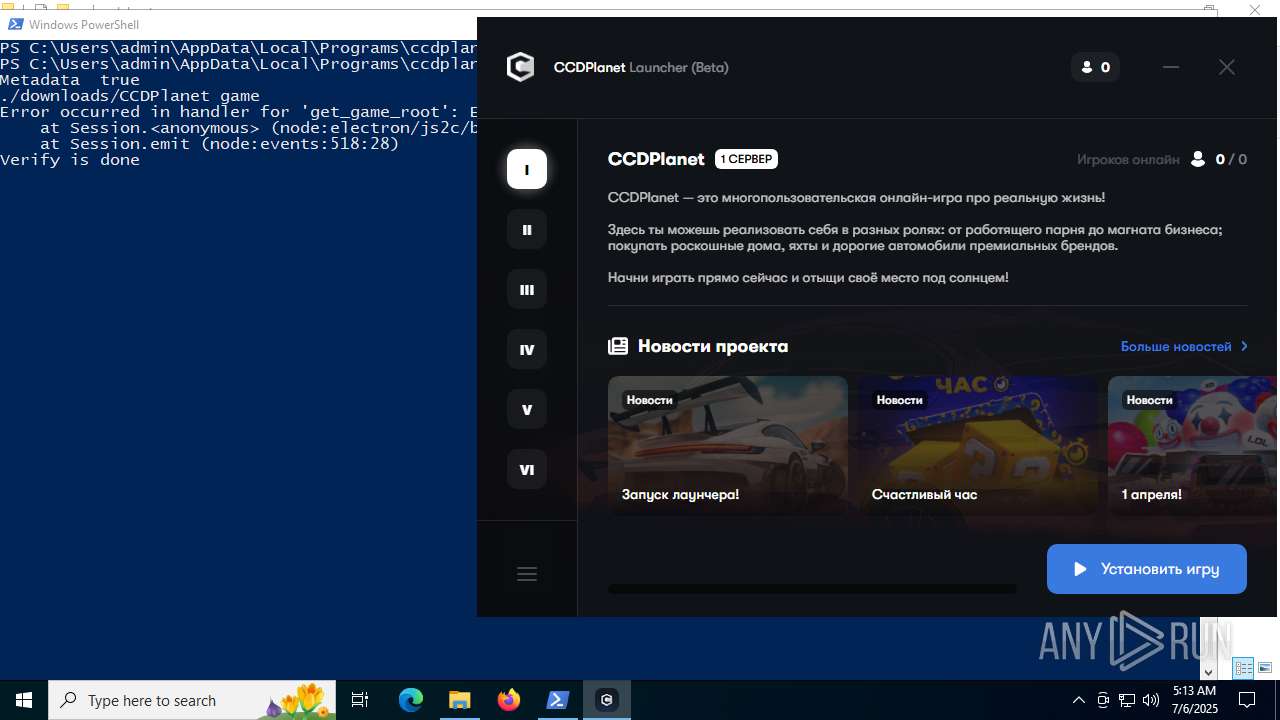Viewport: 1280px width, 720px height.
Task: Minimize the CCDPlanet Launcher window
Action: 1171,67
